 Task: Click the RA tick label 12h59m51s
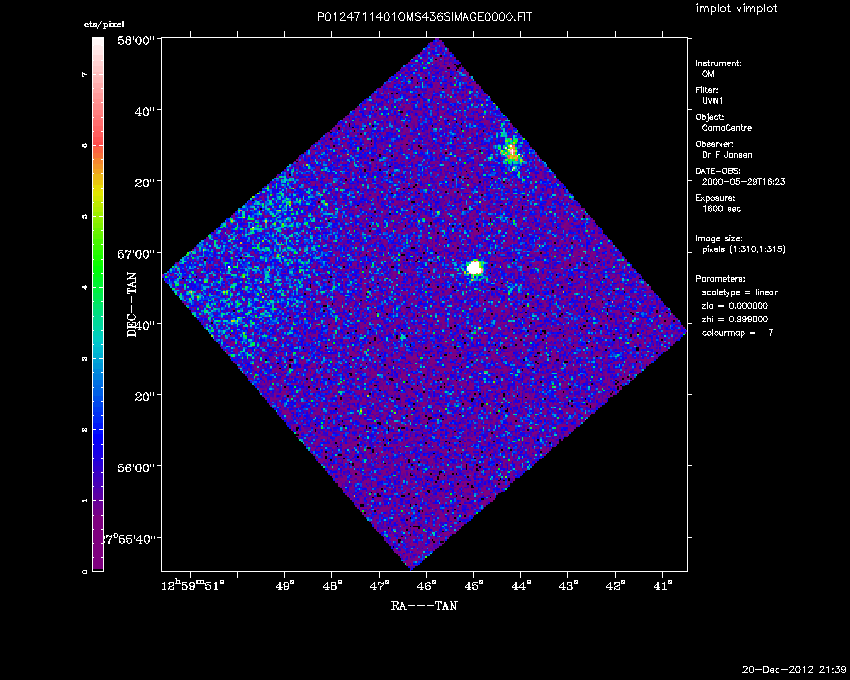(x=193, y=586)
